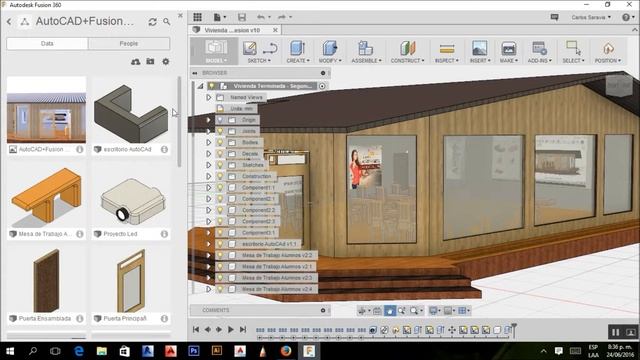Click the Construct plane icon
Image resolution: width=640 pixels, height=360 pixels.
point(407,48)
